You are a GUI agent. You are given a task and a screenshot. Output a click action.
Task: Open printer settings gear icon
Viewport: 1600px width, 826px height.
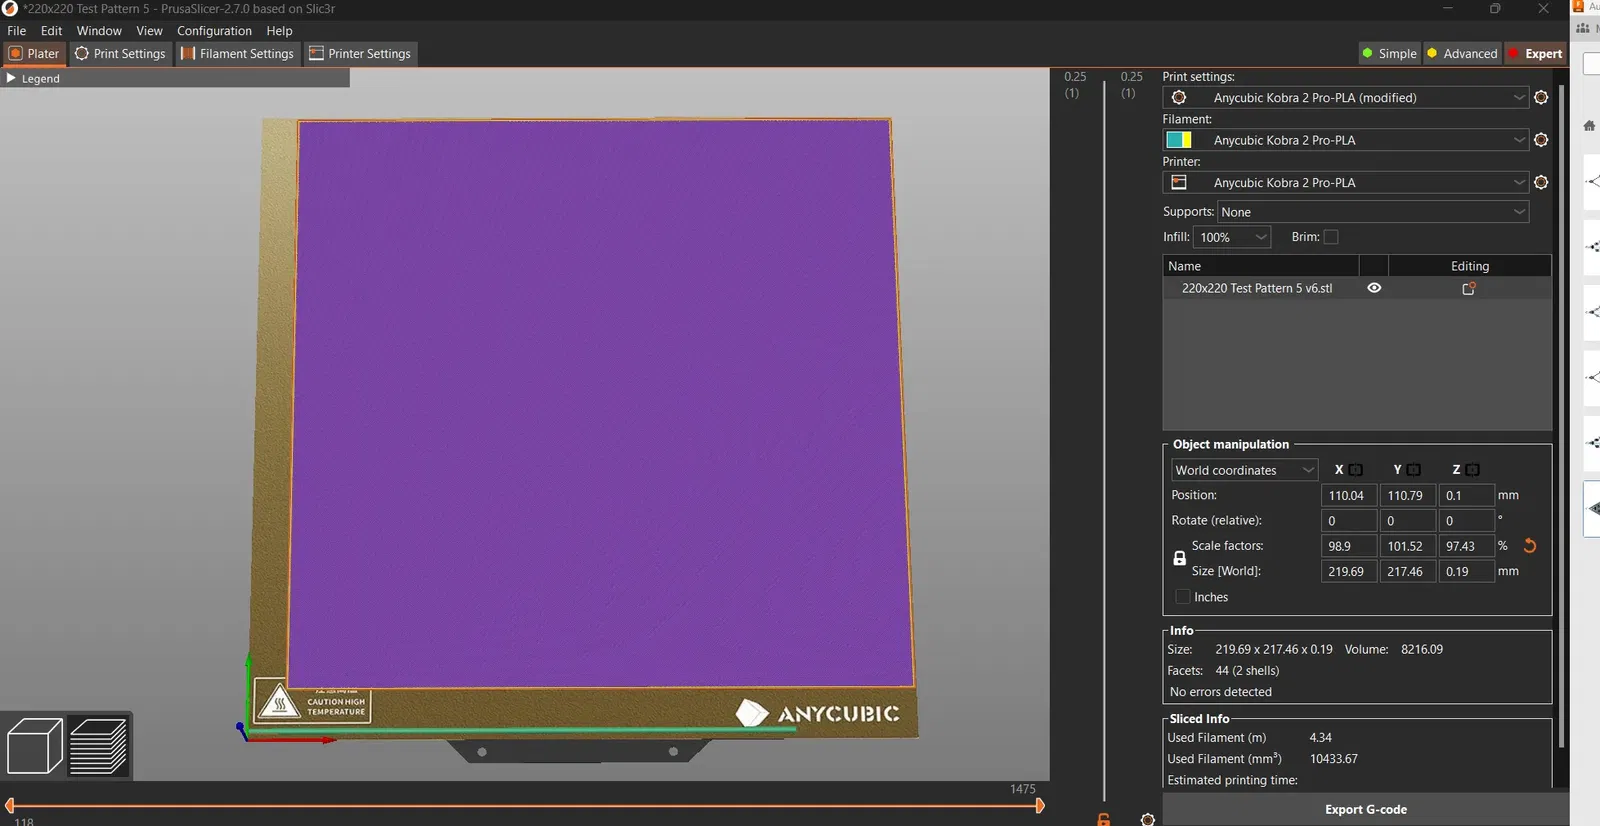[x=1541, y=183]
